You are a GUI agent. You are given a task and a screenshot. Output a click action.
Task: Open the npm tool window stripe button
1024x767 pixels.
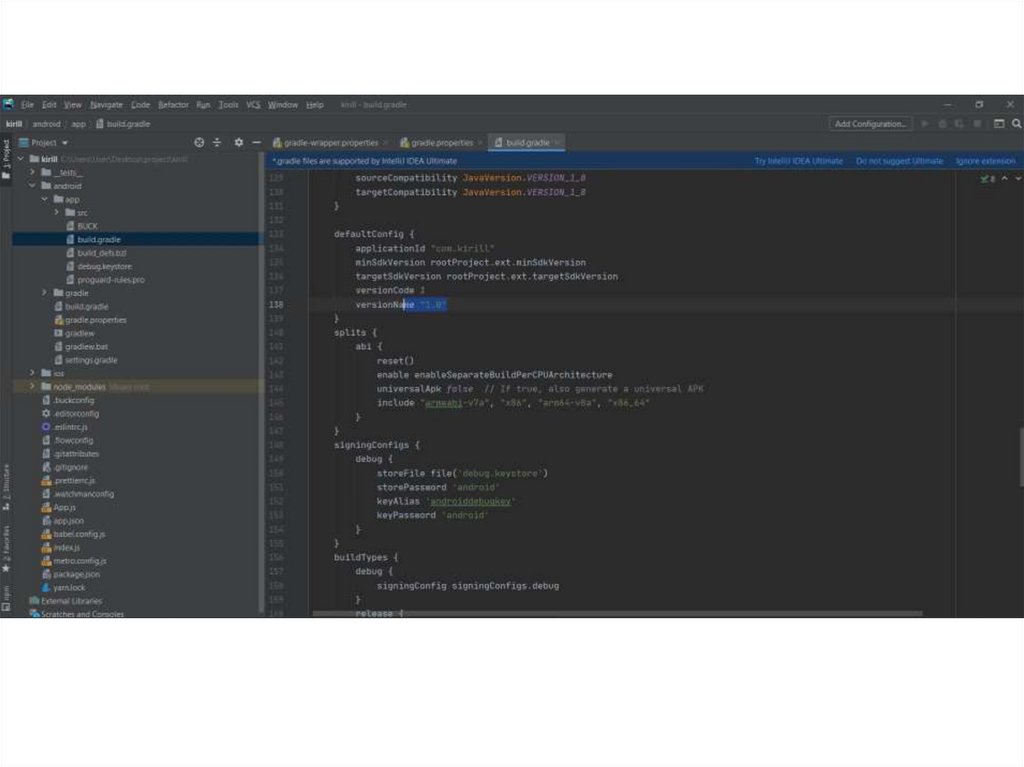6,598
